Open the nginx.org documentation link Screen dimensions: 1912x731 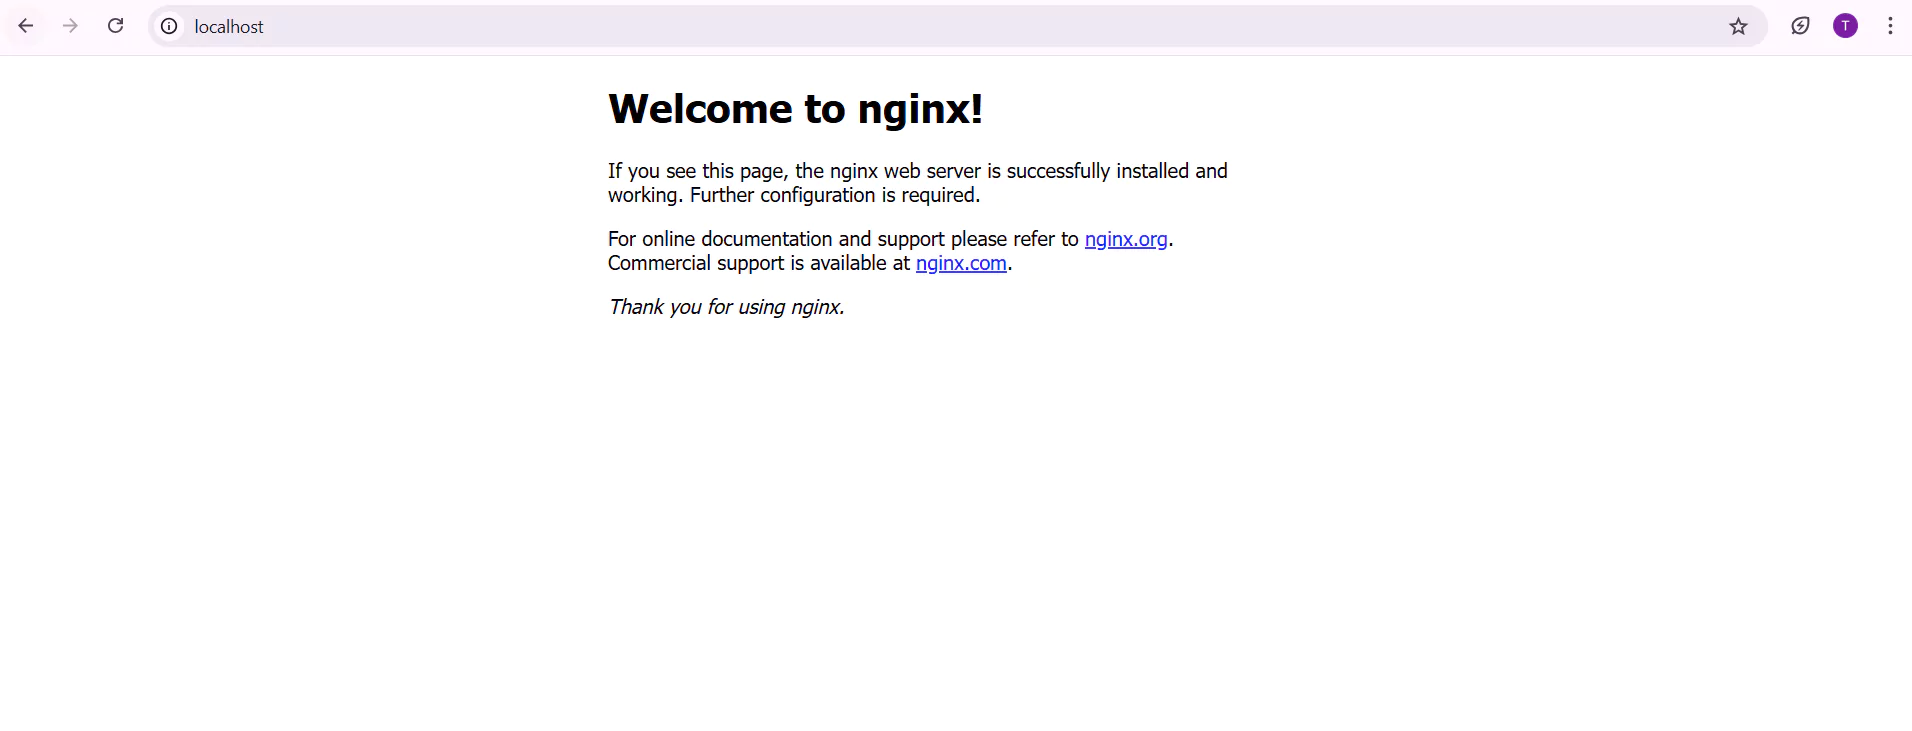point(1125,239)
